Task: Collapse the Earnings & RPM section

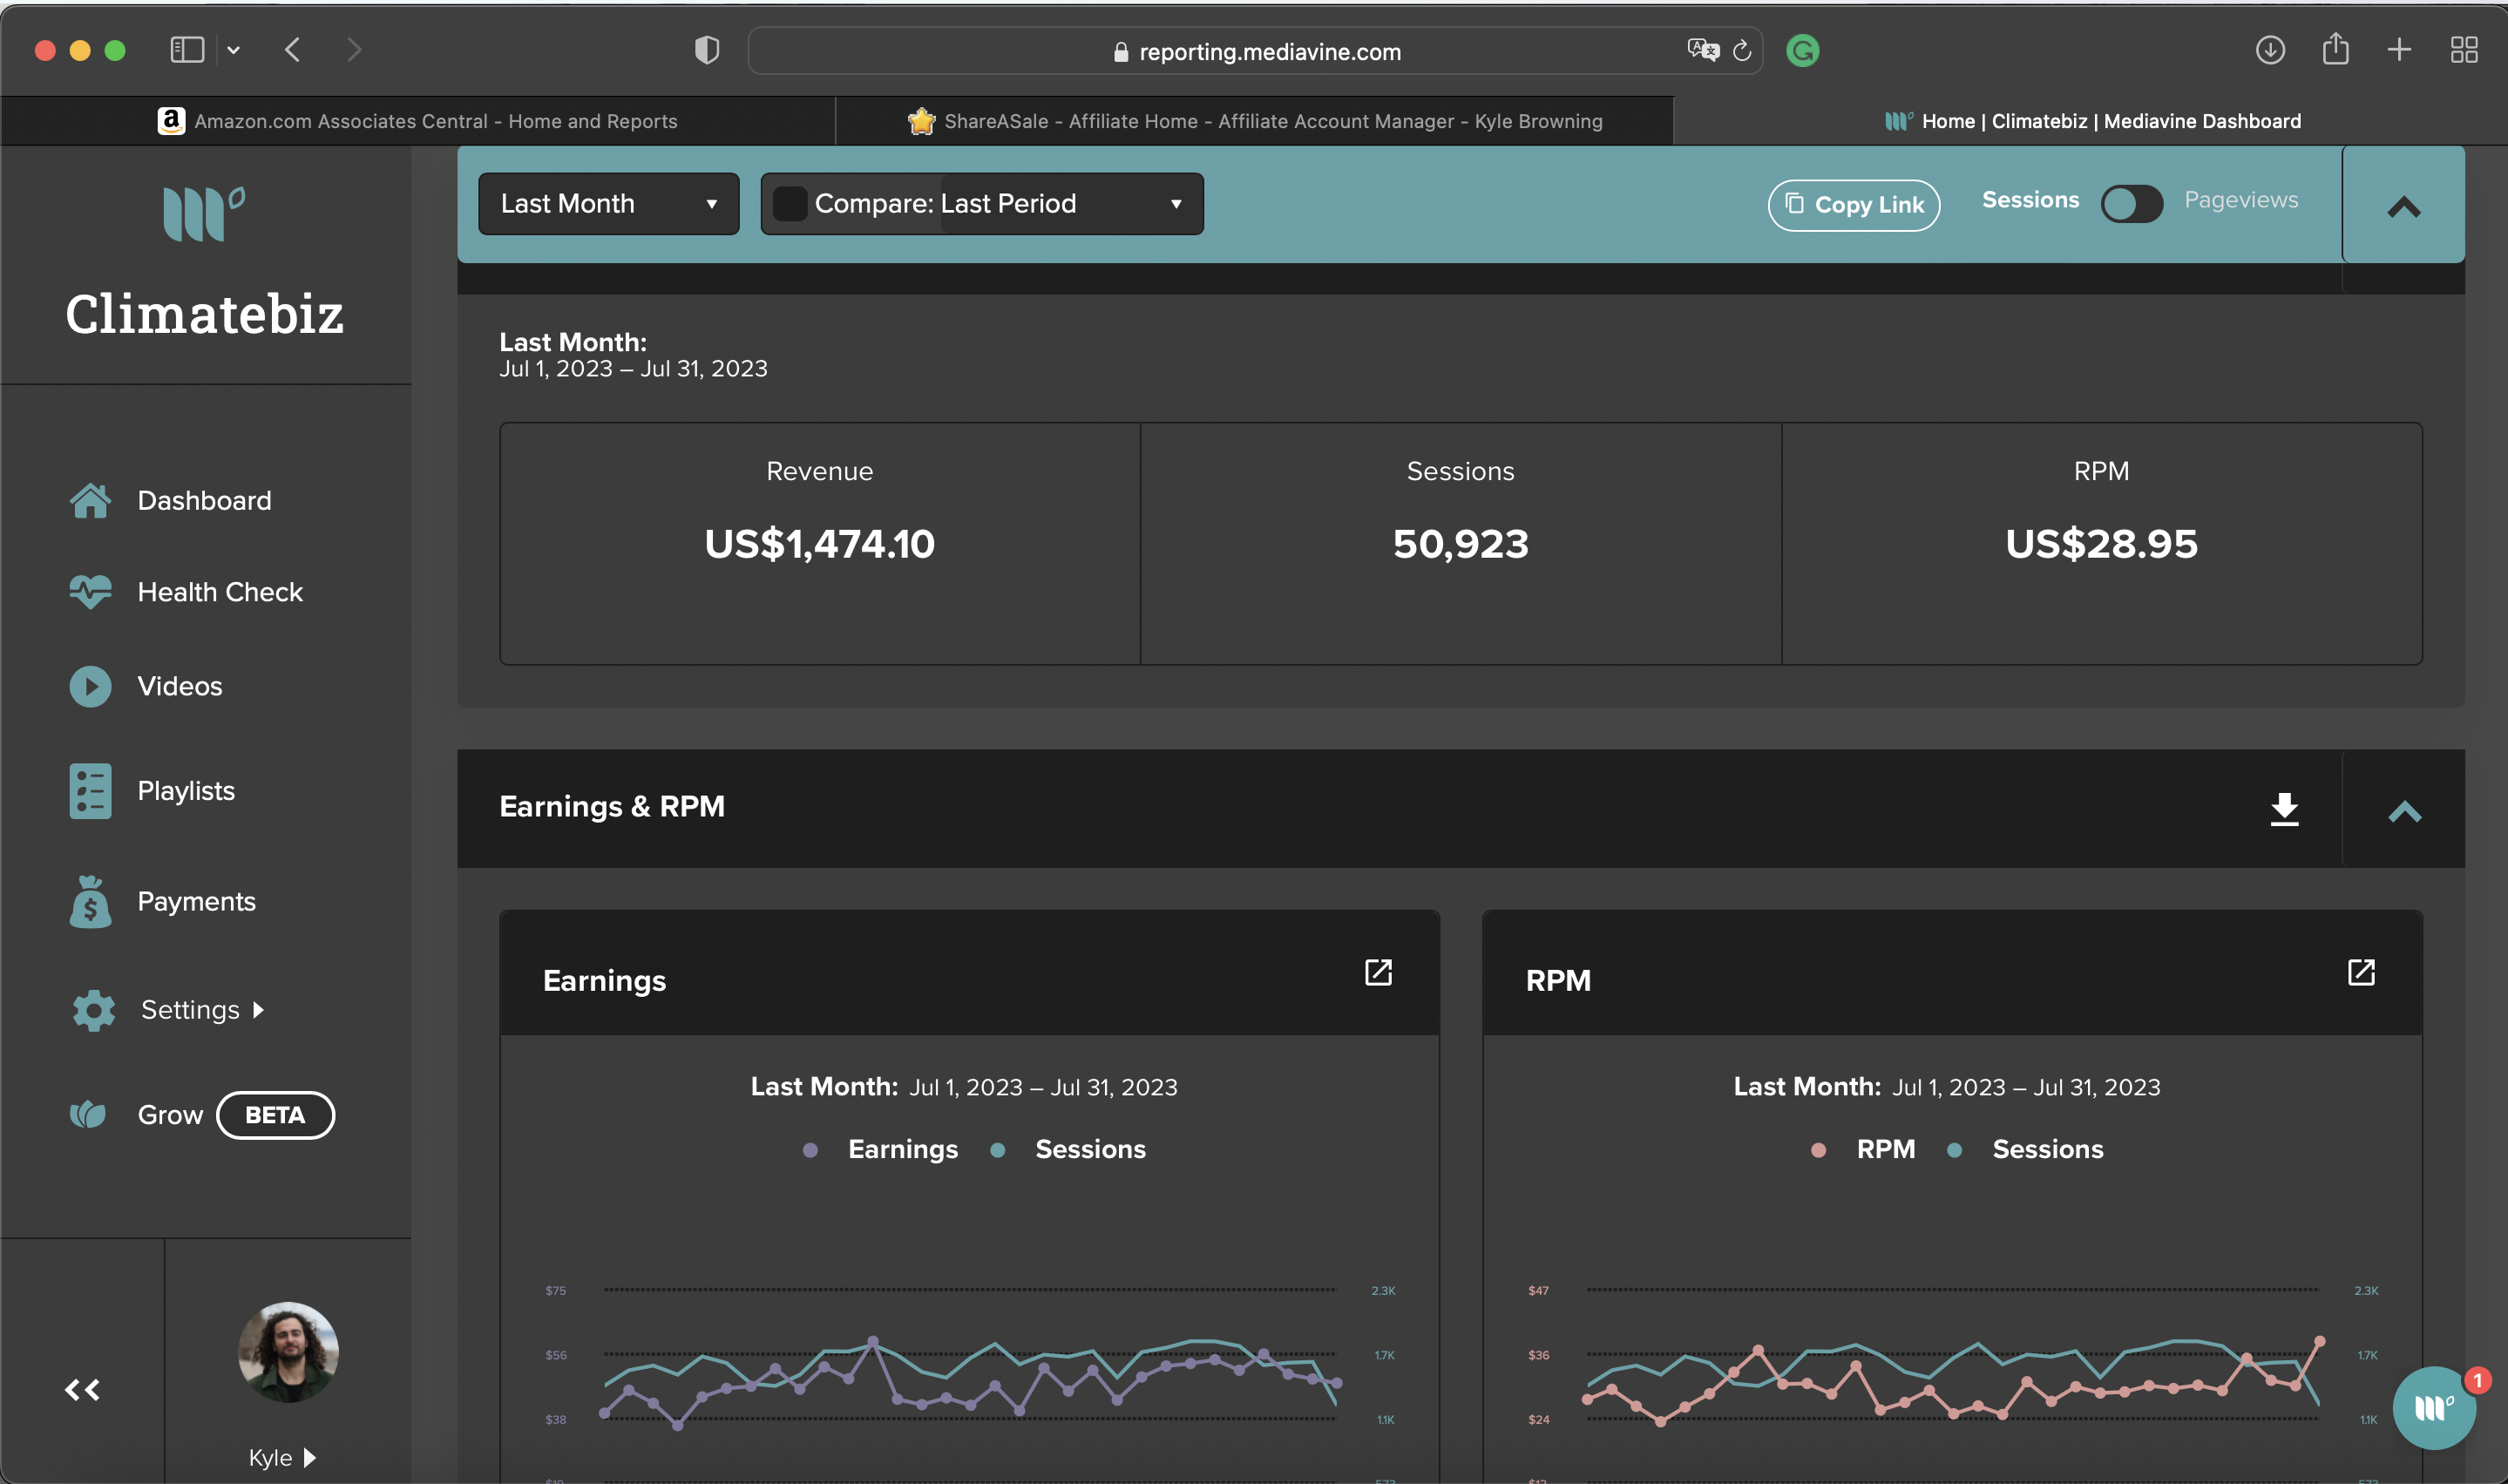Action: [2404, 811]
